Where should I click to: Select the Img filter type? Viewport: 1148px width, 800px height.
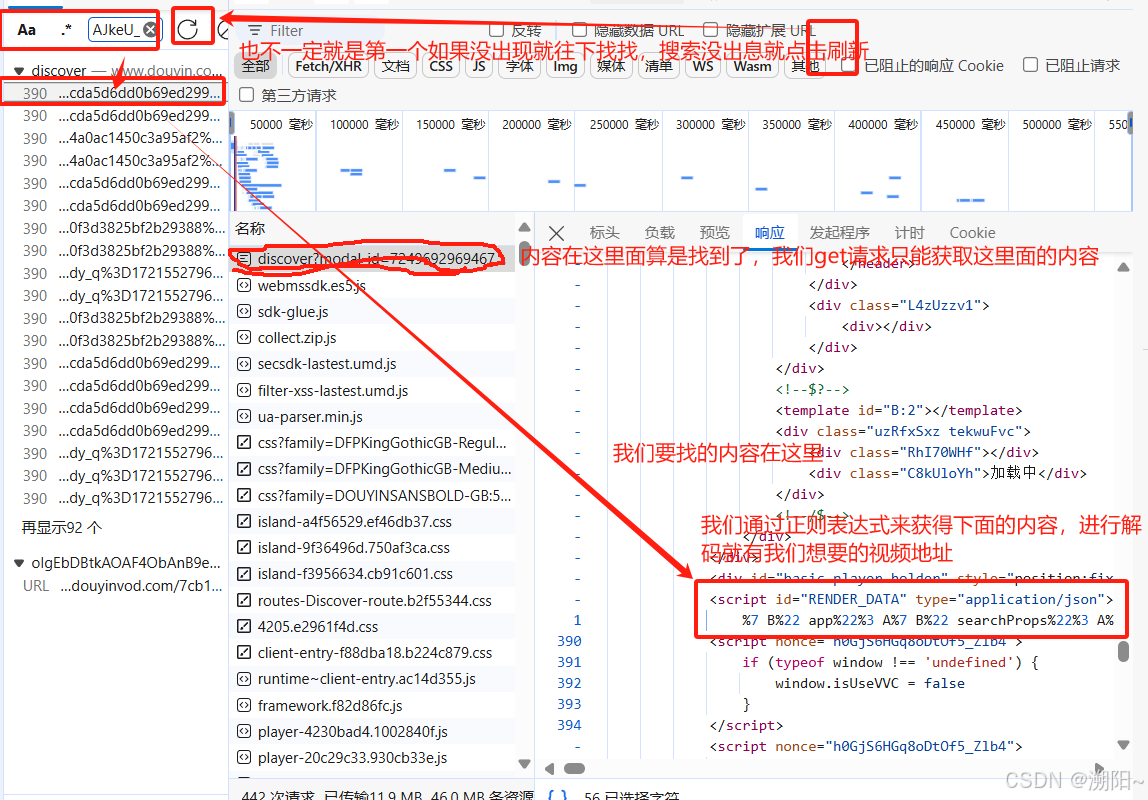point(564,67)
